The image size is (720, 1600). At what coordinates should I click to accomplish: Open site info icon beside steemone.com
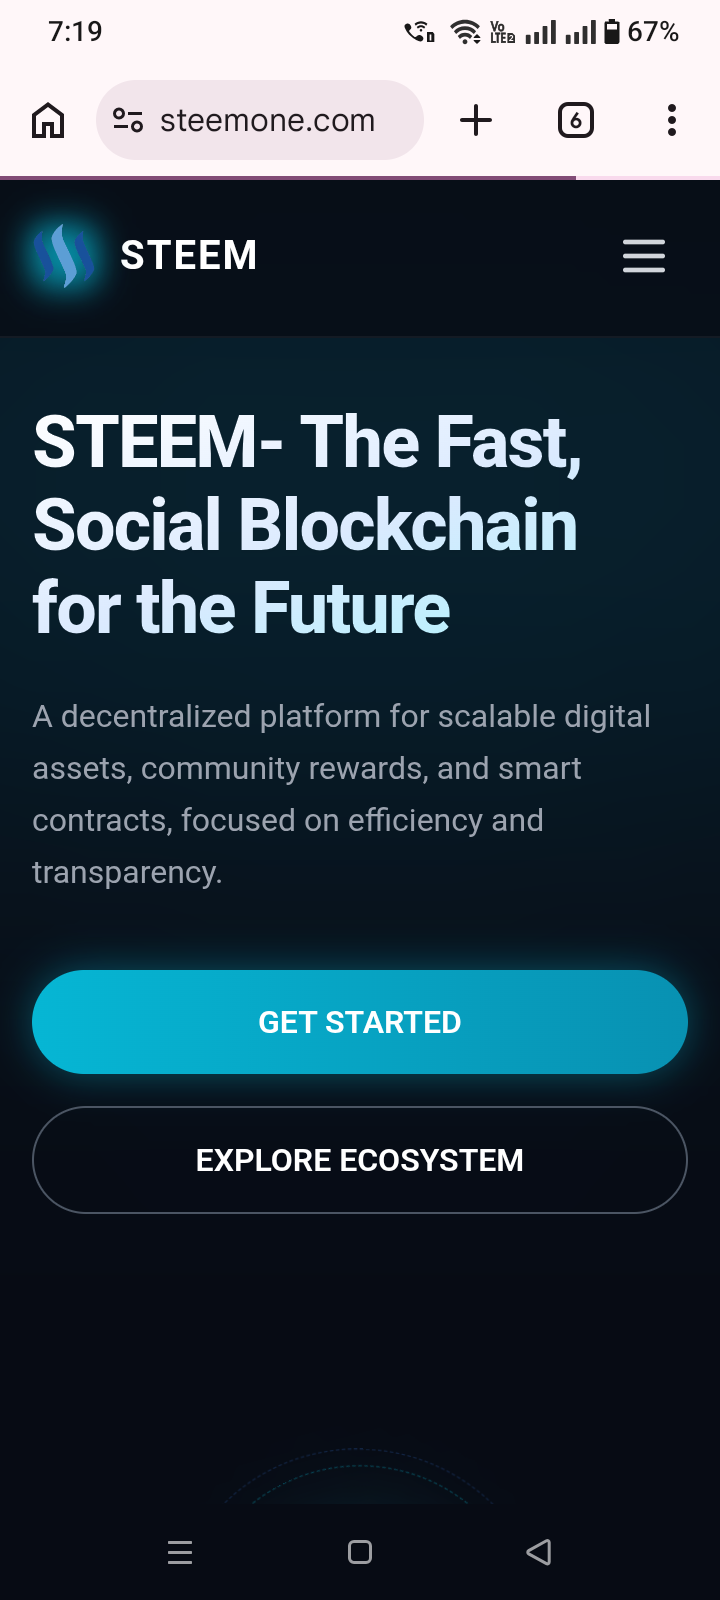click(x=128, y=121)
